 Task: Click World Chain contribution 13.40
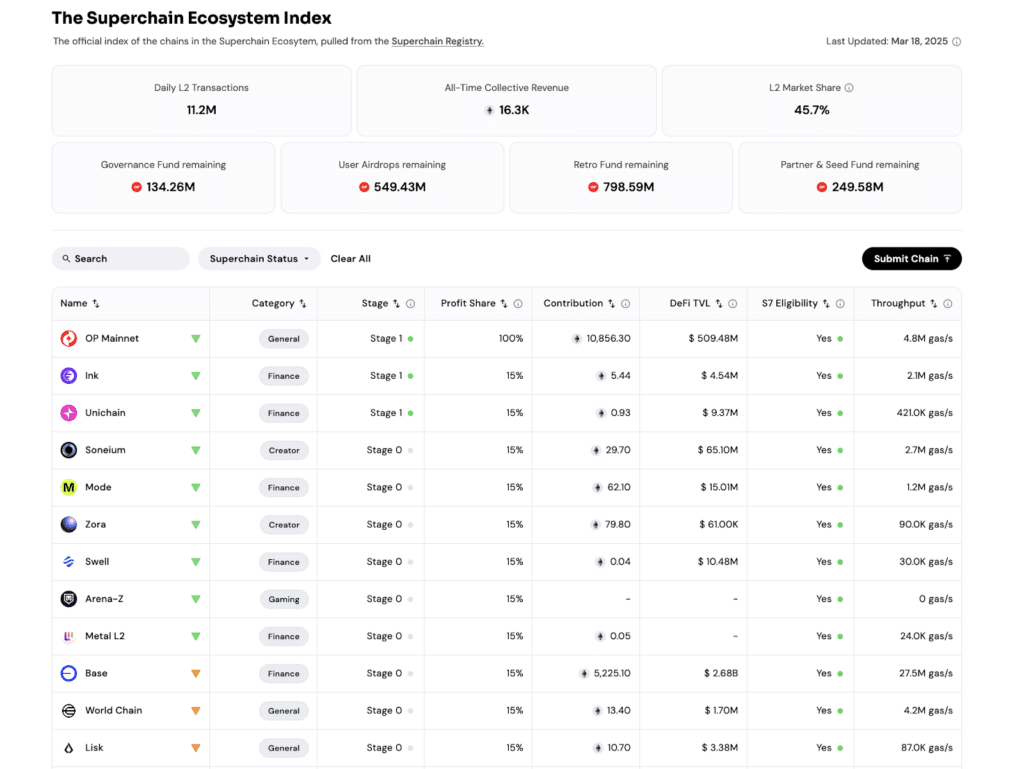[x=618, y=710]
